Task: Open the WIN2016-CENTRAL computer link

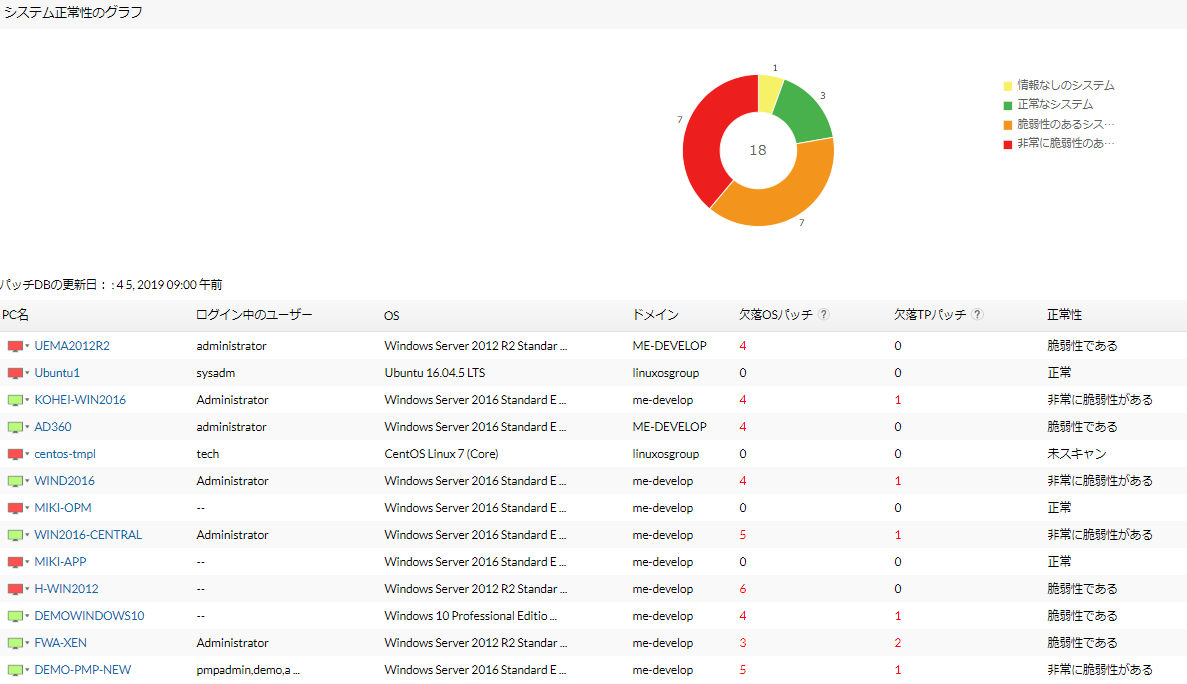Action: click(x=88, y=535)
